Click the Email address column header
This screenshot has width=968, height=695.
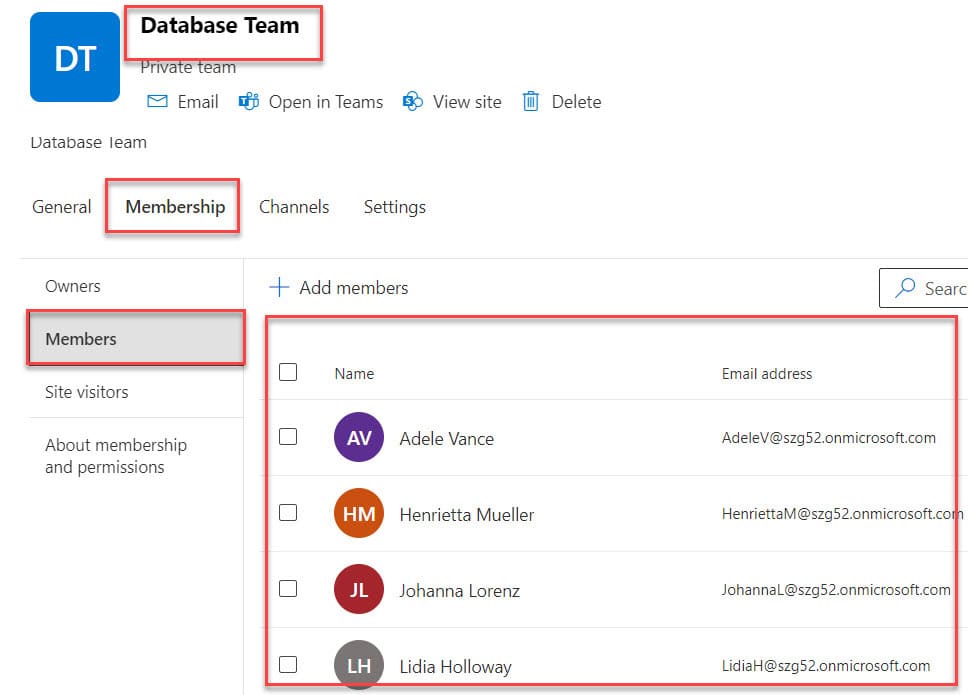pyautogui.click(x=767, y=373)
